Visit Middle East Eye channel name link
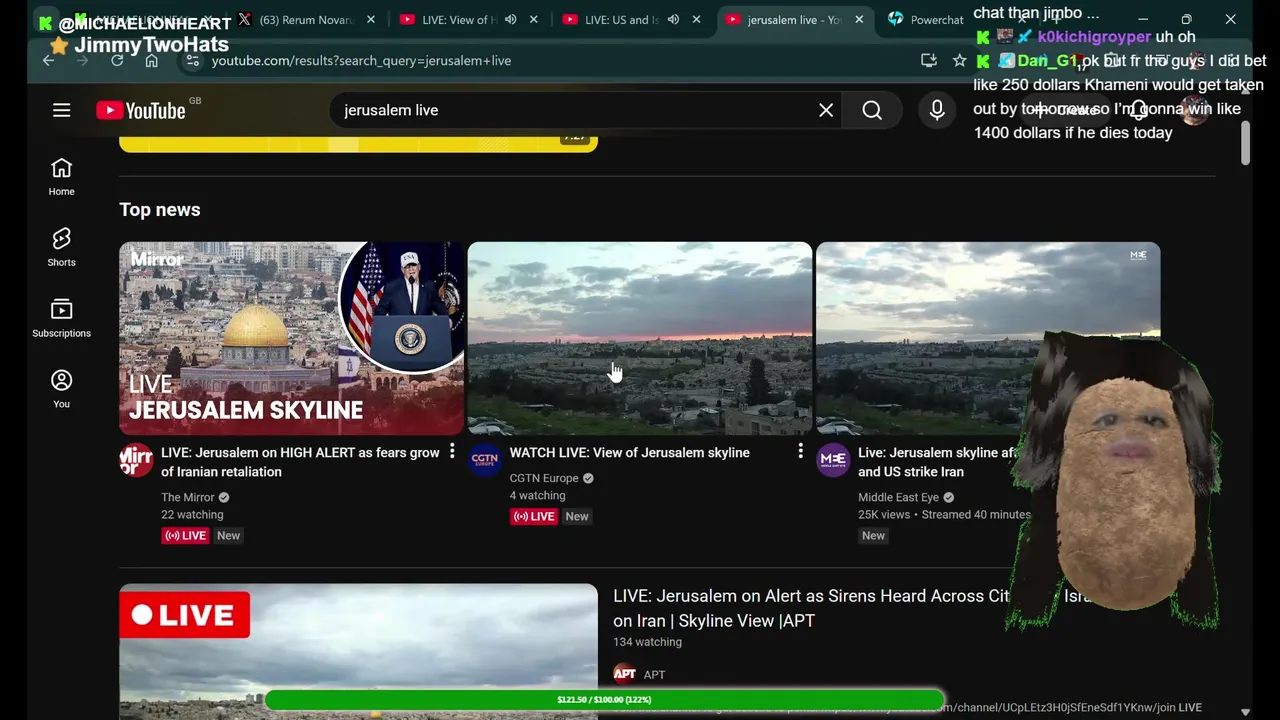The height and width of the screenshot is (720, 1280). (898, 497)
